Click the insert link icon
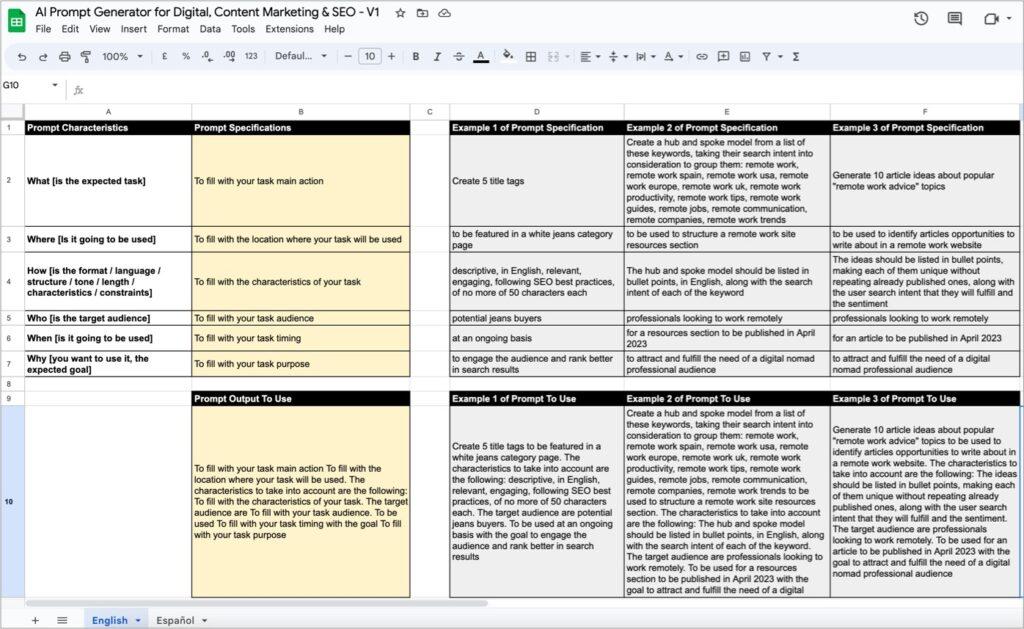Screen dimensions: 1024x629 coord(701,57)
